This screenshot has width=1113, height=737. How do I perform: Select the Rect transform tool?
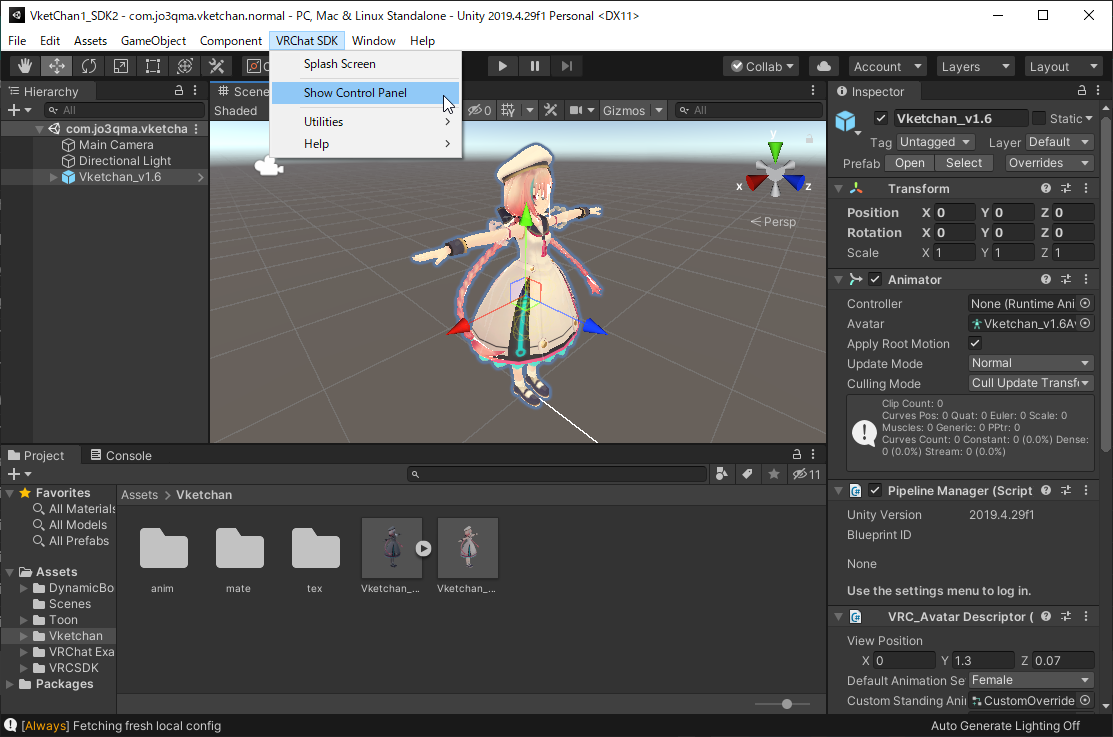(x=153, y=66)
